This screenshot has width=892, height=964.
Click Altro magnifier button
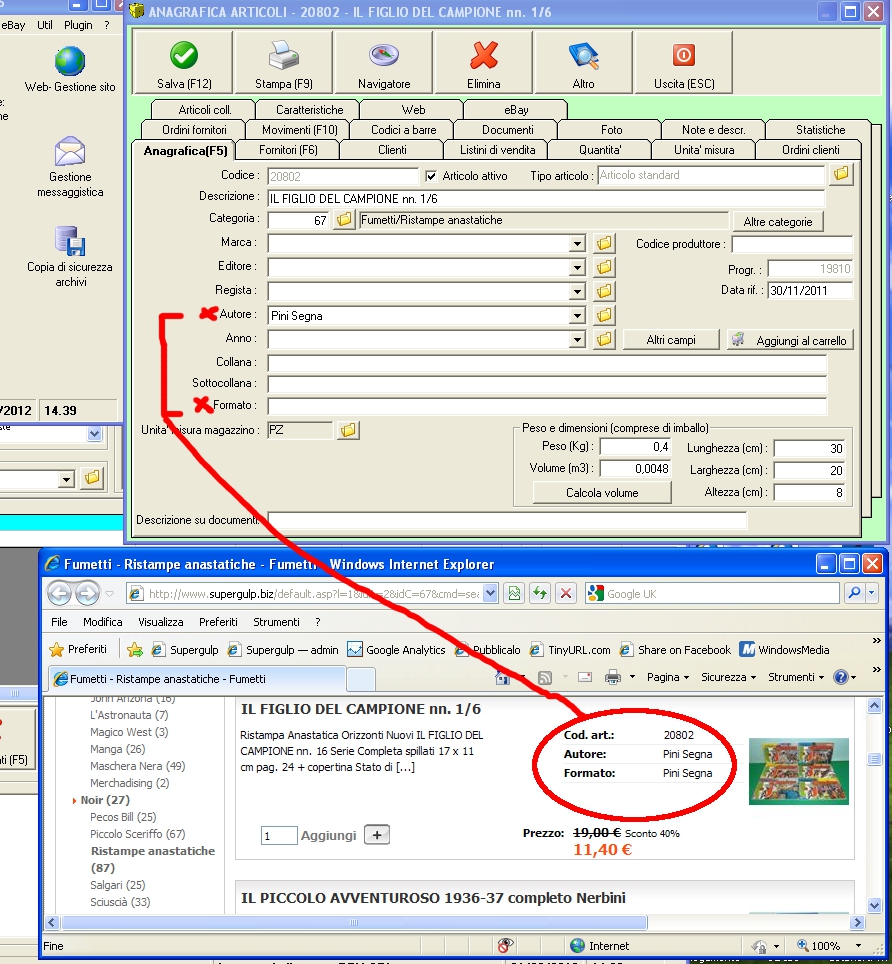(583, 63)
